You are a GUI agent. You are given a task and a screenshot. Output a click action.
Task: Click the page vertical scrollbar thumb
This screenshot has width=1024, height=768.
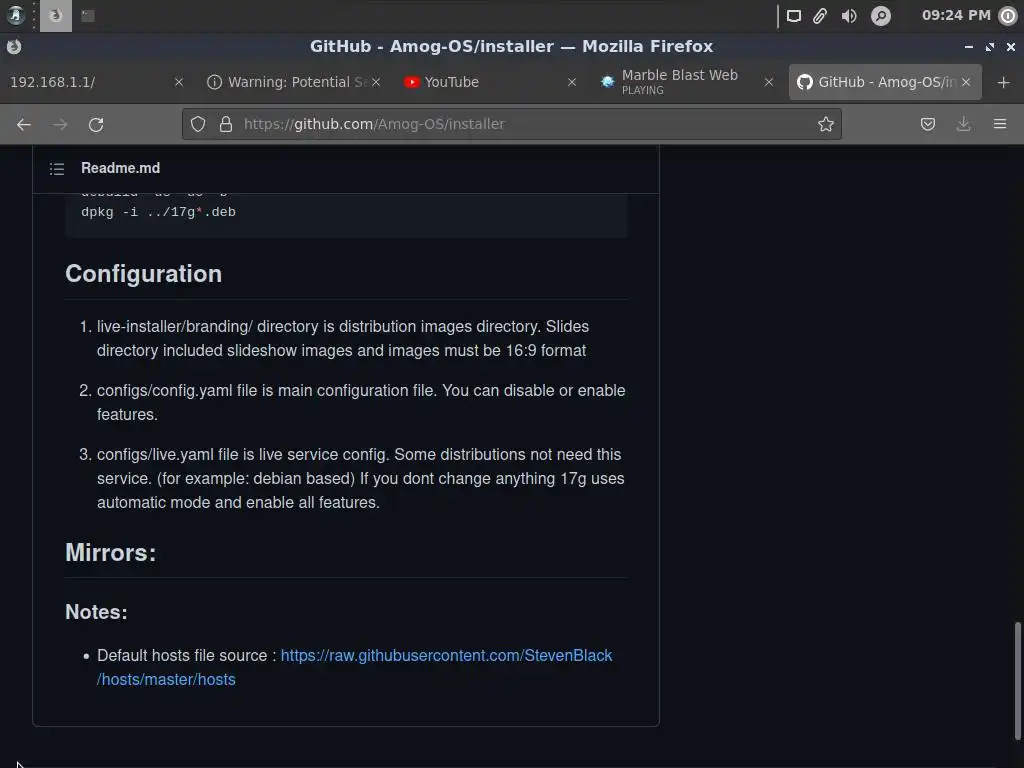(1017, 680)
